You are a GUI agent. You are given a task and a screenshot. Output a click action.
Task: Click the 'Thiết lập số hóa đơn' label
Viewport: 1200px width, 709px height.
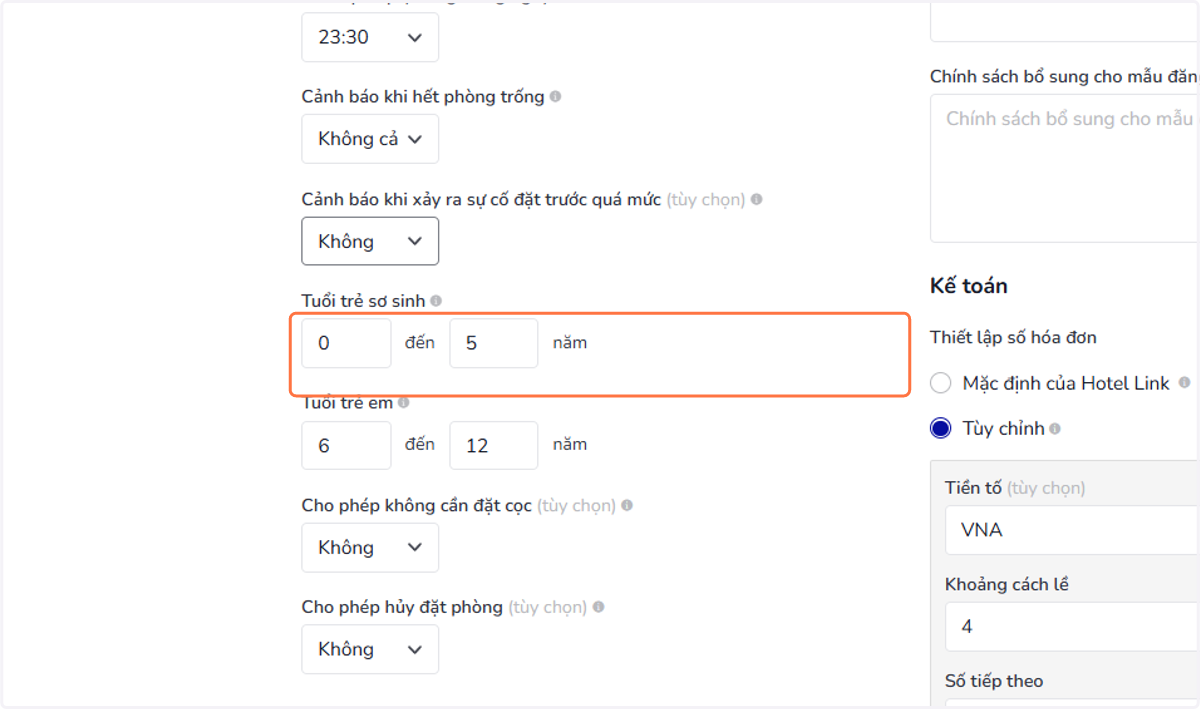[1013, 337]
